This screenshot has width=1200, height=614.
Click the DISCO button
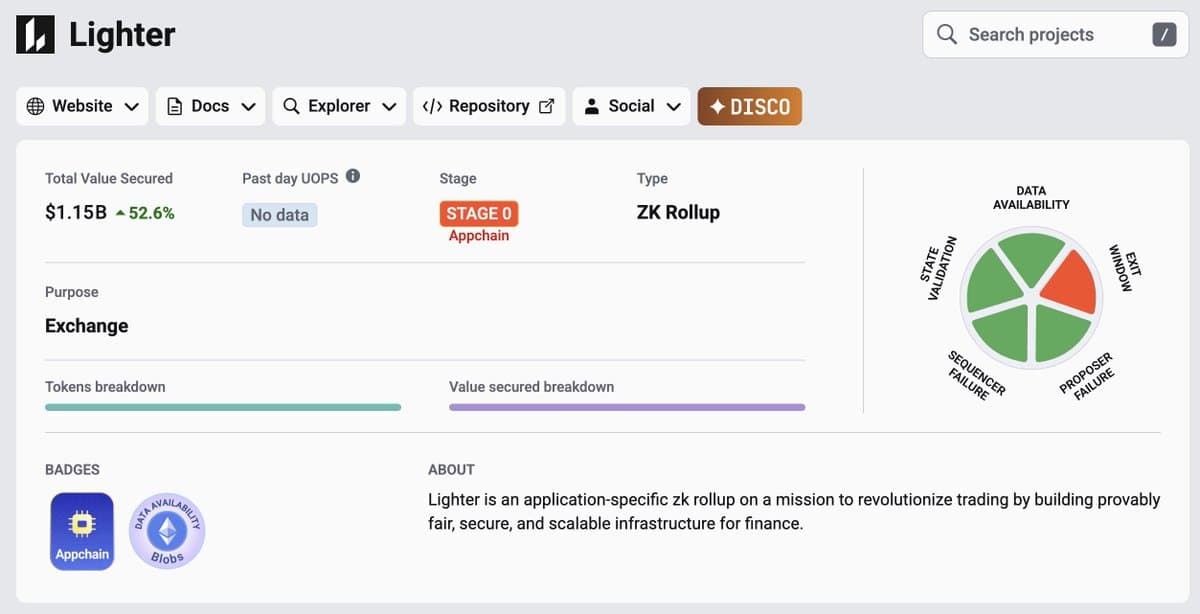[x=750, y=105]
